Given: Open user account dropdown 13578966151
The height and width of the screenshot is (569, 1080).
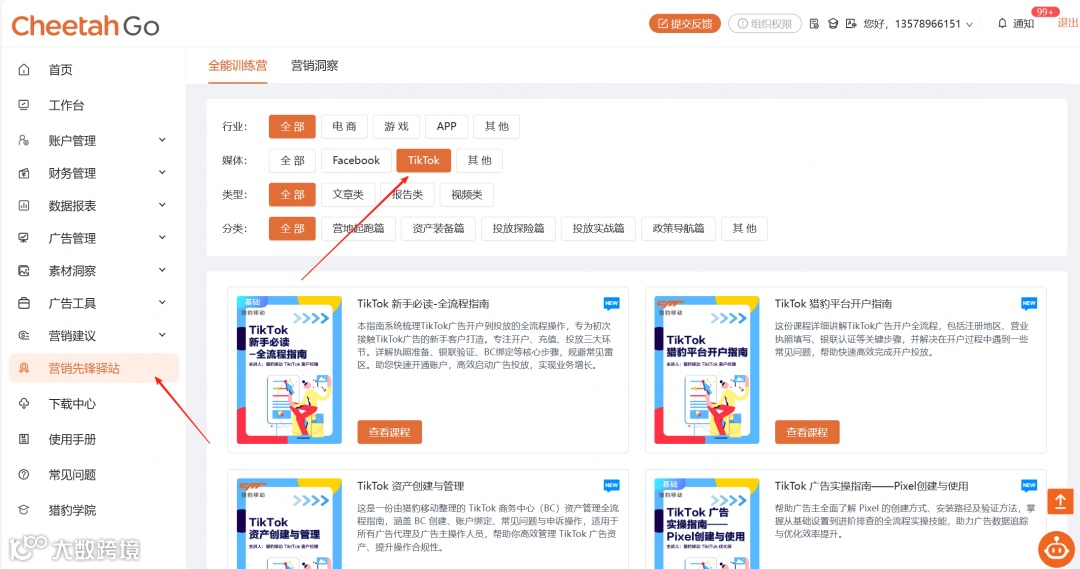Looking at the screenshot, I should click(918, 23).
